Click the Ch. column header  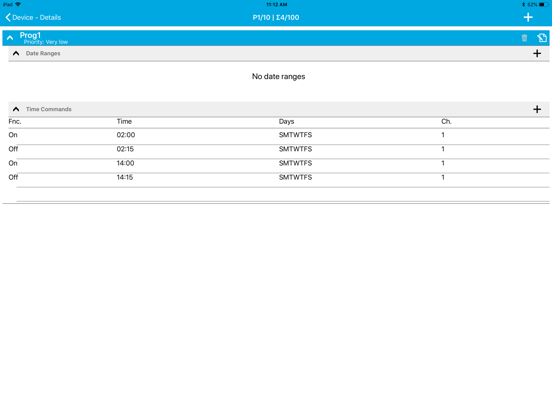click(x=446, y=121)
